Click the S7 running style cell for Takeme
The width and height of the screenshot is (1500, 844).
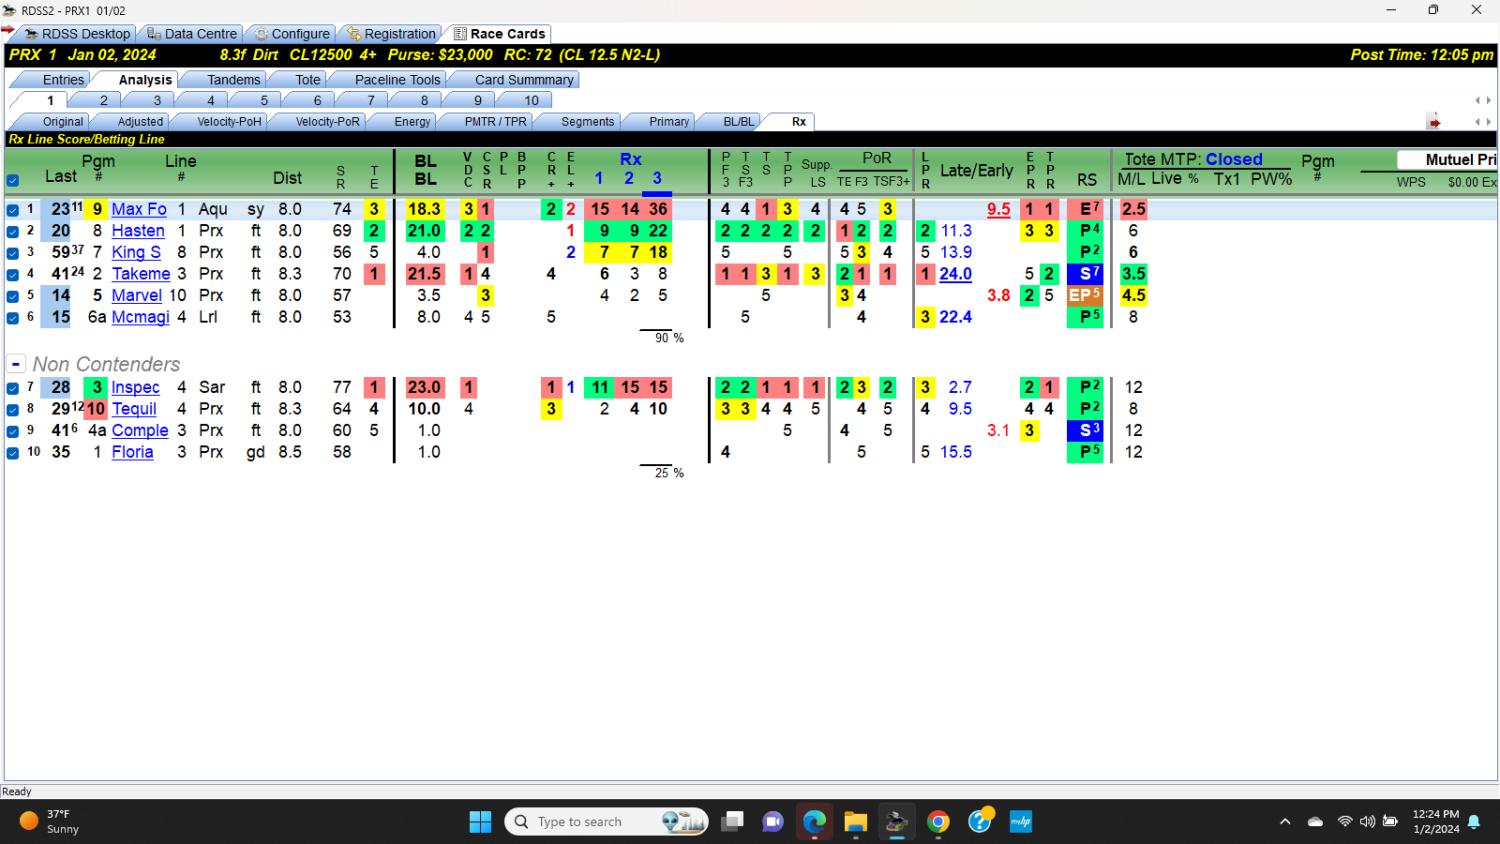coord(1086,274)
